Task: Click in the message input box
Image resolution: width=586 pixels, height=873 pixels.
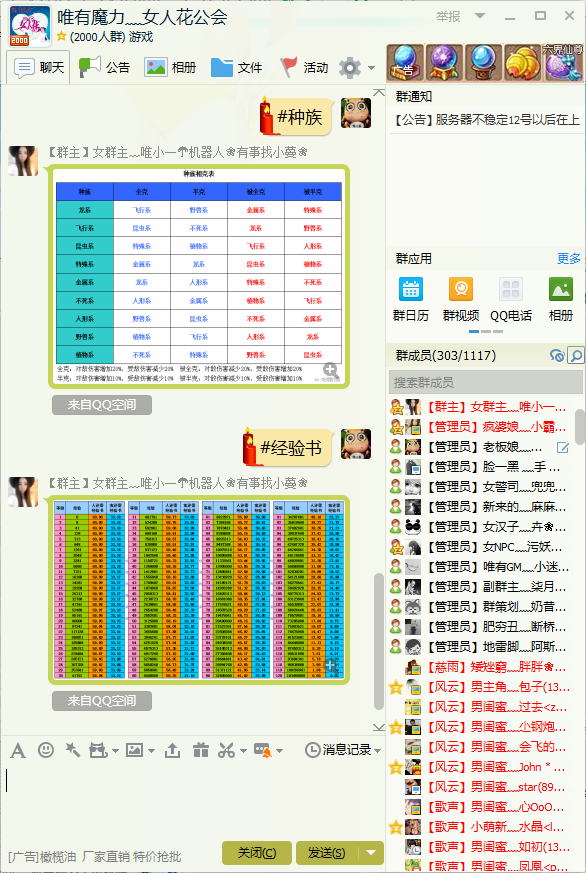Action: click(x=192, y=802)
